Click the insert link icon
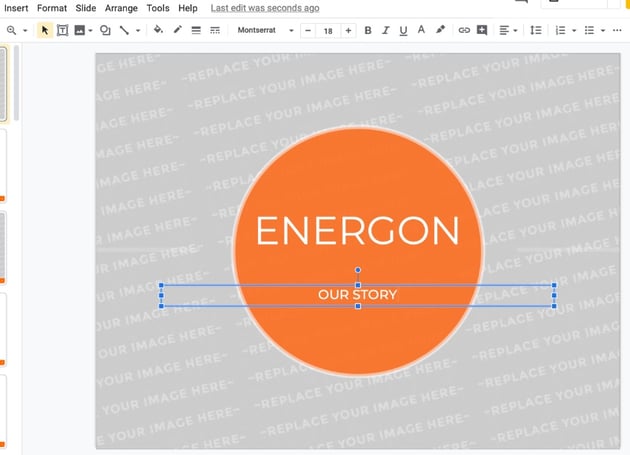 point(464,31)
